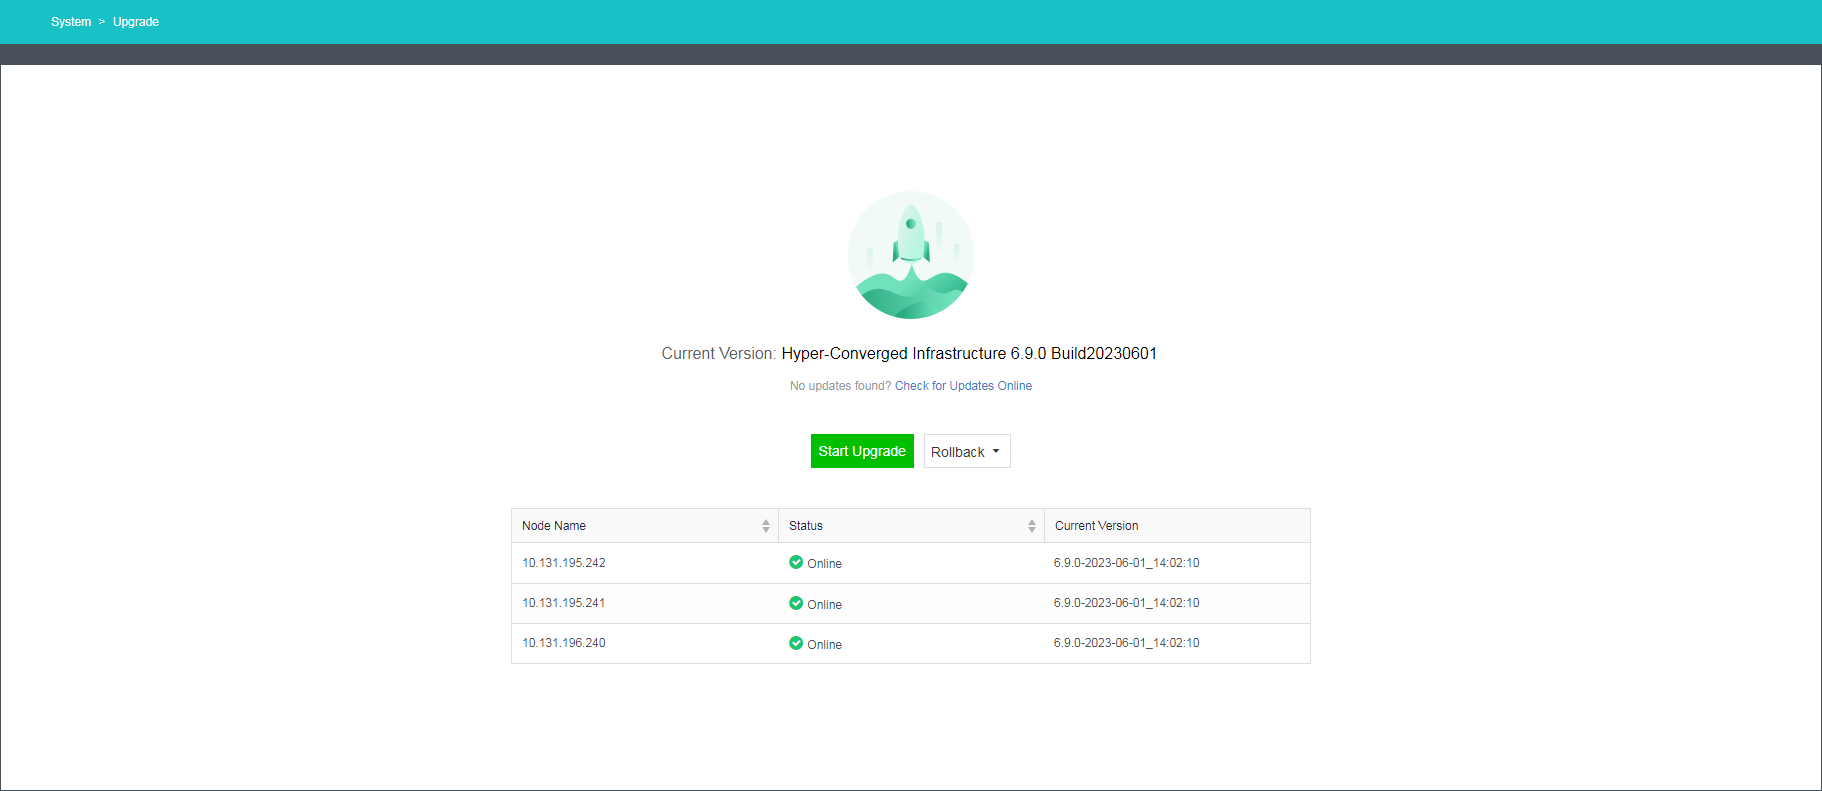Image resolution: width=1822 pixels, height=791 pixels.
Task: Click the sort arrows in Node Name column
Action: click(x=766, y=526)
